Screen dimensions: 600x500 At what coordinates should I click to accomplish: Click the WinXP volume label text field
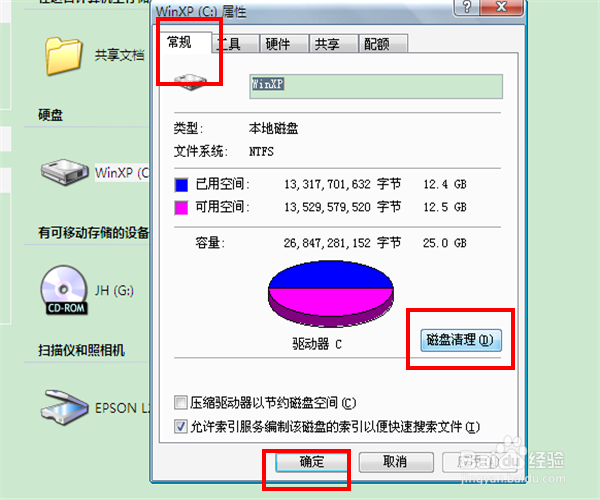pos(376,86)
